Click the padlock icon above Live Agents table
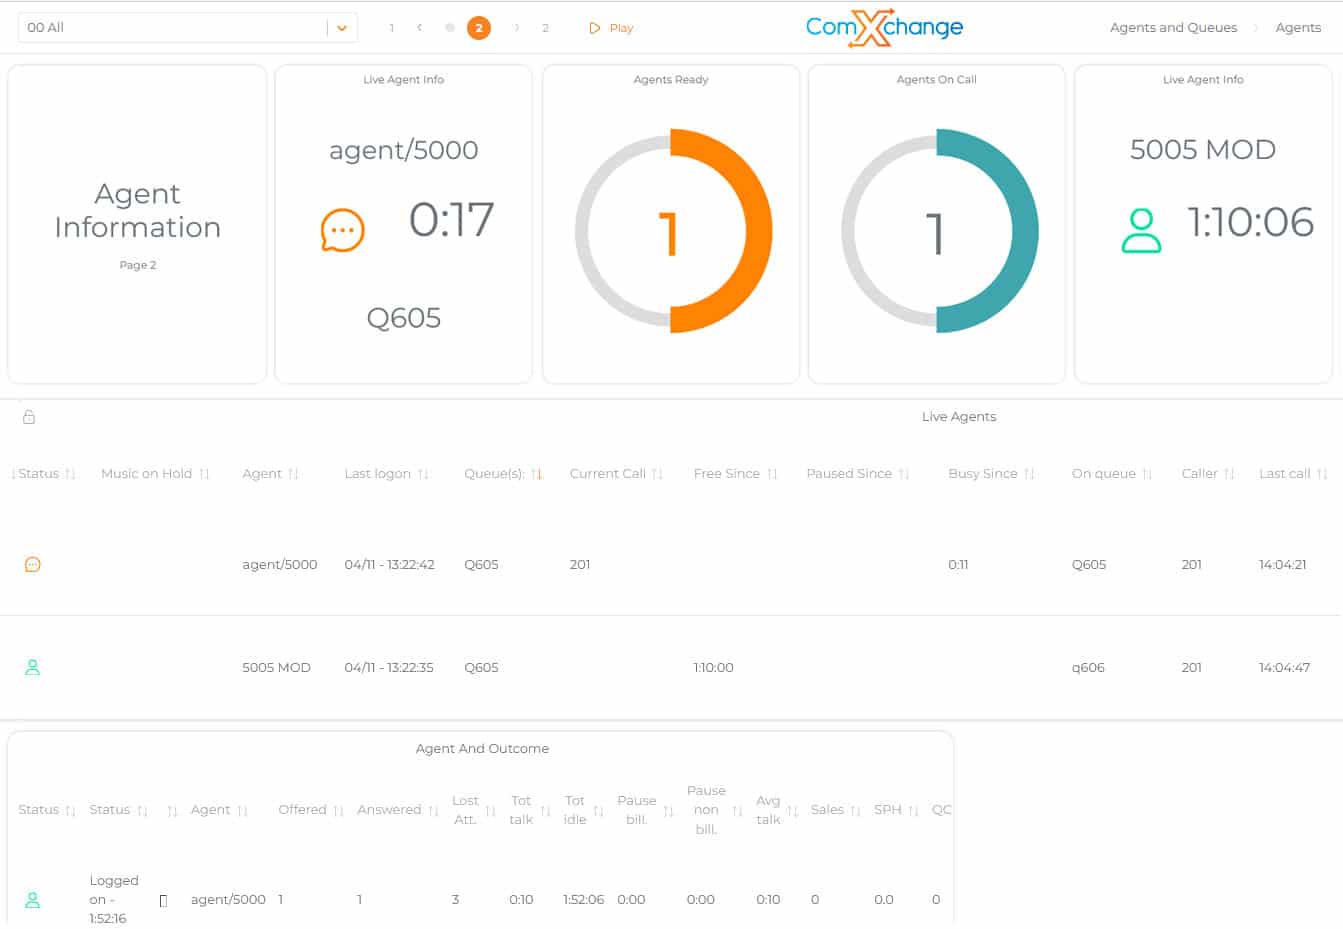The image size is (1343, 929). click(29, 417)
